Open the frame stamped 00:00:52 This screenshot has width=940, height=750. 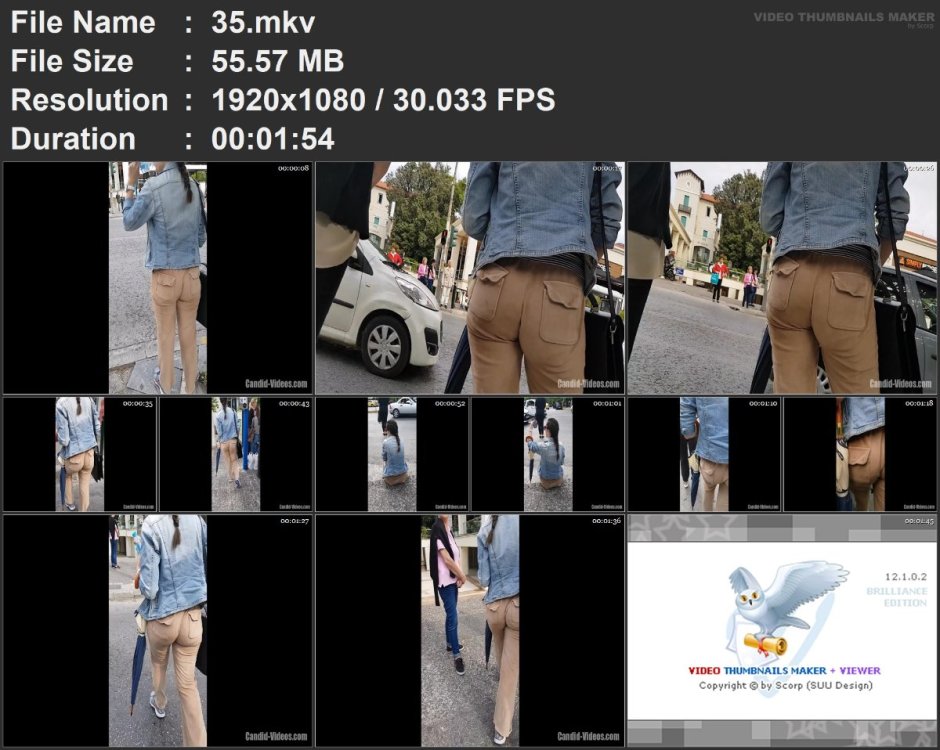pyautogui.click(x=391, y=454)
